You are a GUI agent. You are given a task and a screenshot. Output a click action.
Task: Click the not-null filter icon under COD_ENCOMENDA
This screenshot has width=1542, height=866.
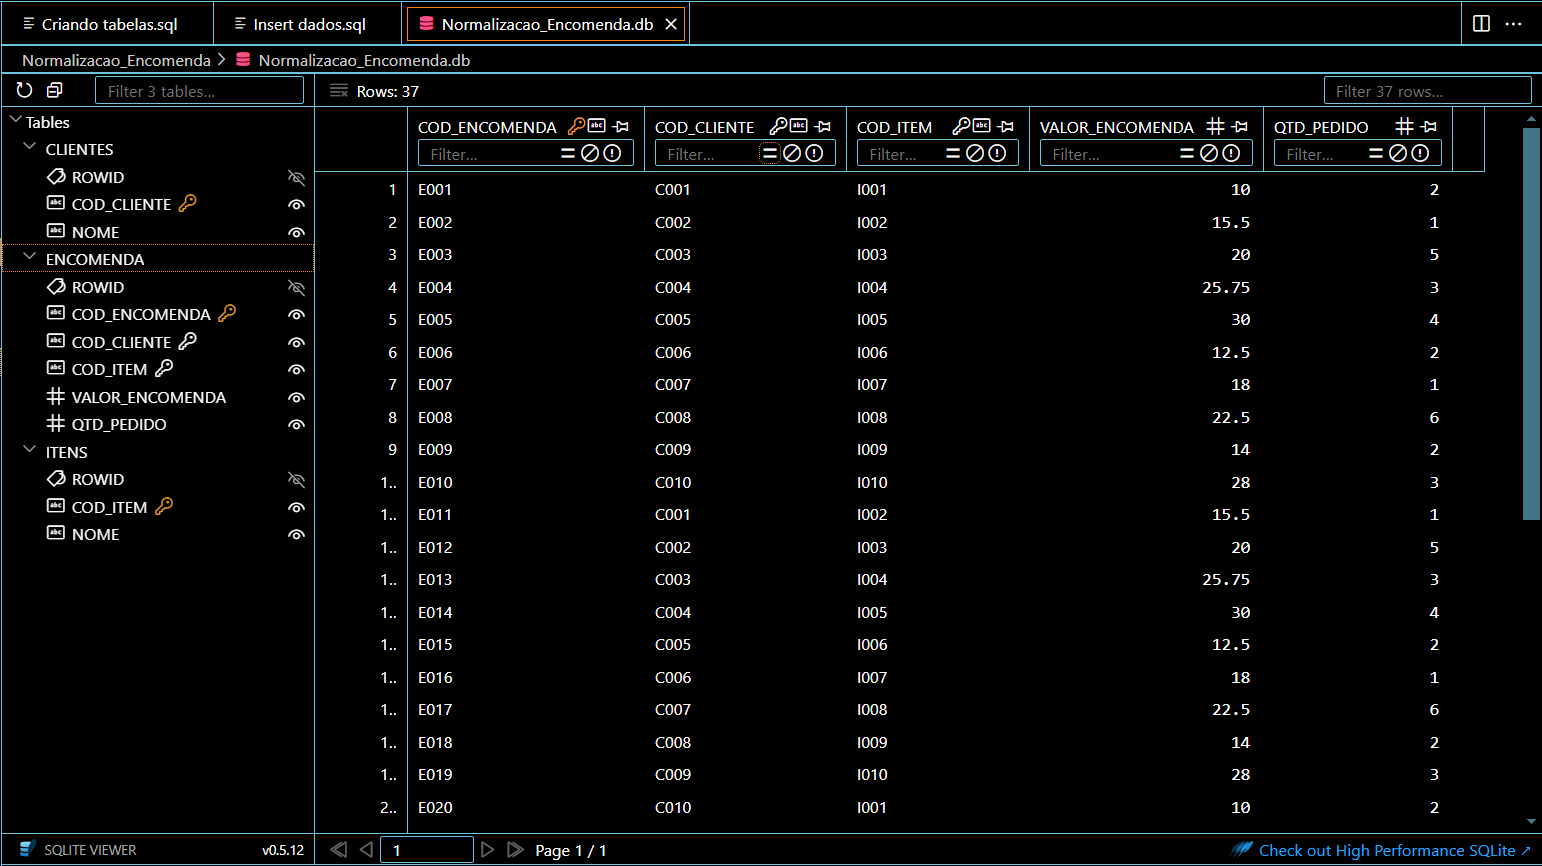click(612, 153)
